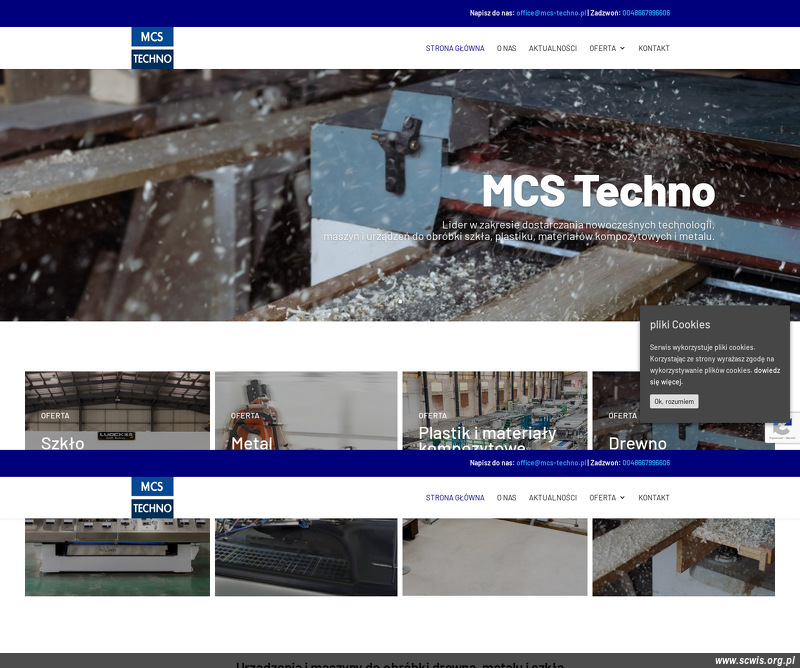Viewport: 800px width, 668px height.
Task: Click the glass machine thumbnail with green floor
Action: pos(117,557)
